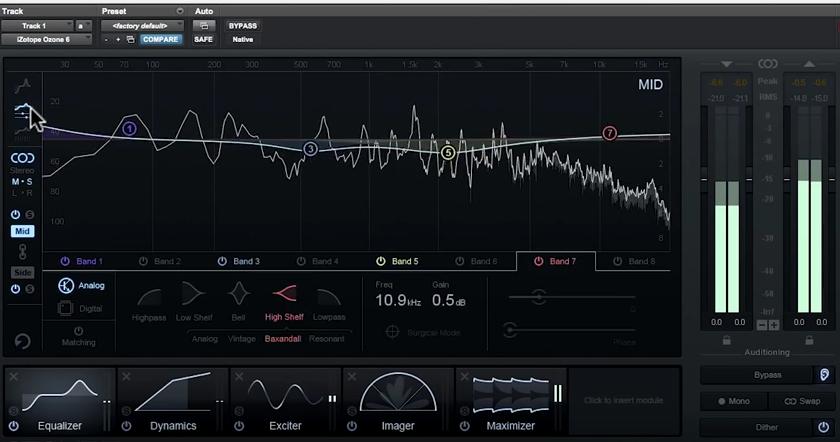Viewport: 840px width, 442px height.
Task: Click the ear icon beside Bypass
Action: pos(824,374)
